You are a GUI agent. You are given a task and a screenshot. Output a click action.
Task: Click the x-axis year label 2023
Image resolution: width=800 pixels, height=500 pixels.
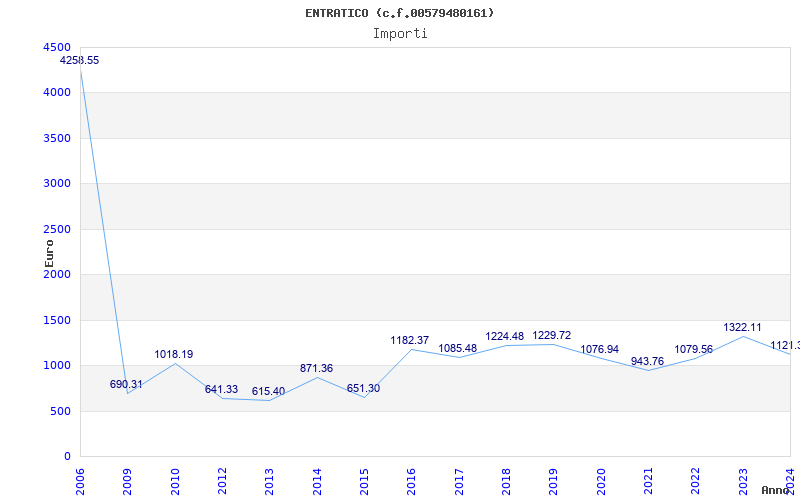743,482
